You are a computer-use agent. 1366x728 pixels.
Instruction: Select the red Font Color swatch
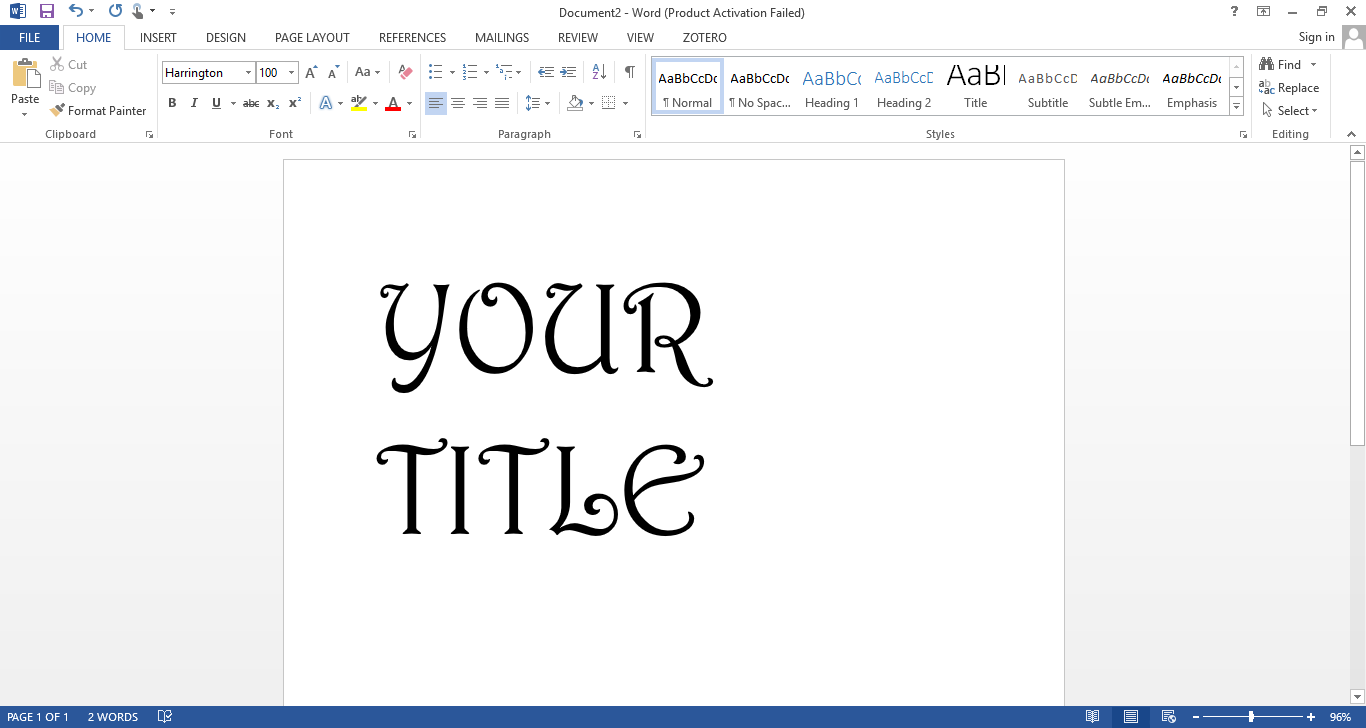(395, 103)
